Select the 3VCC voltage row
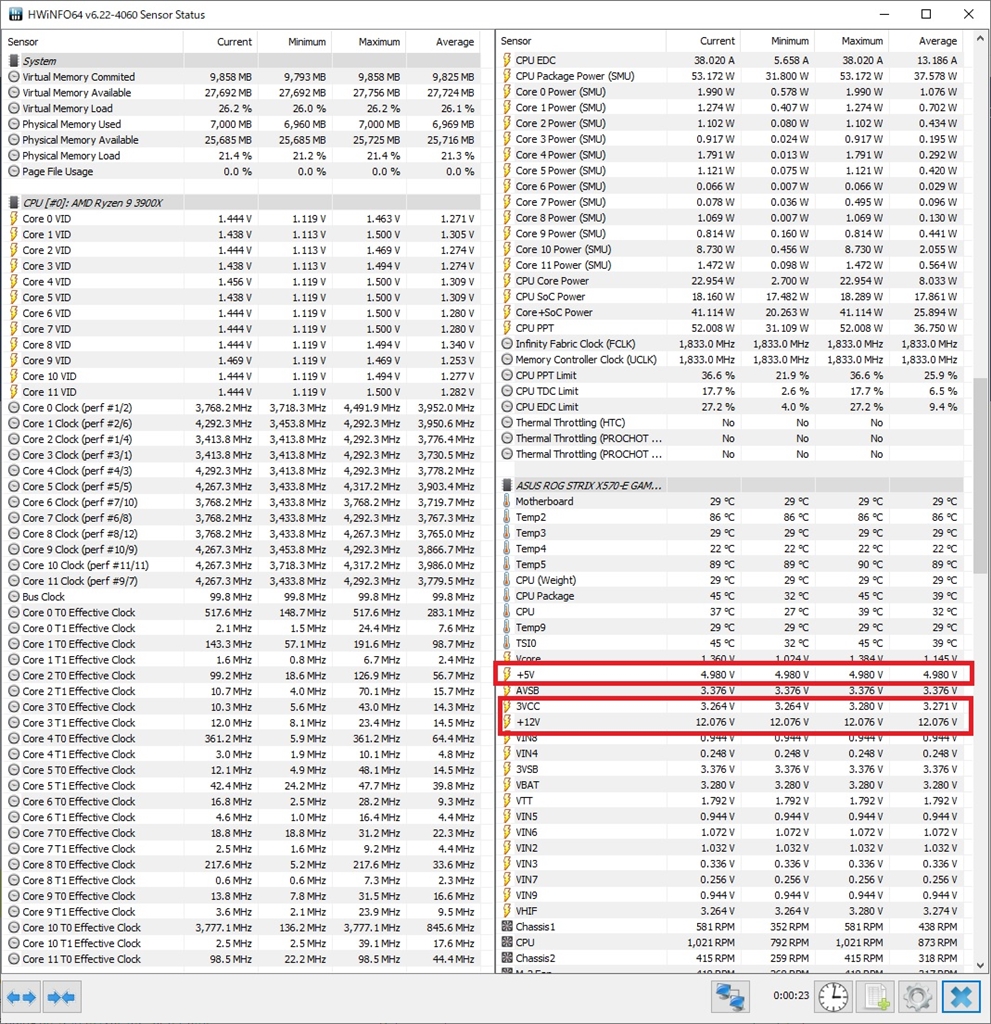The image size is (991, 1024). click(730, 706)
